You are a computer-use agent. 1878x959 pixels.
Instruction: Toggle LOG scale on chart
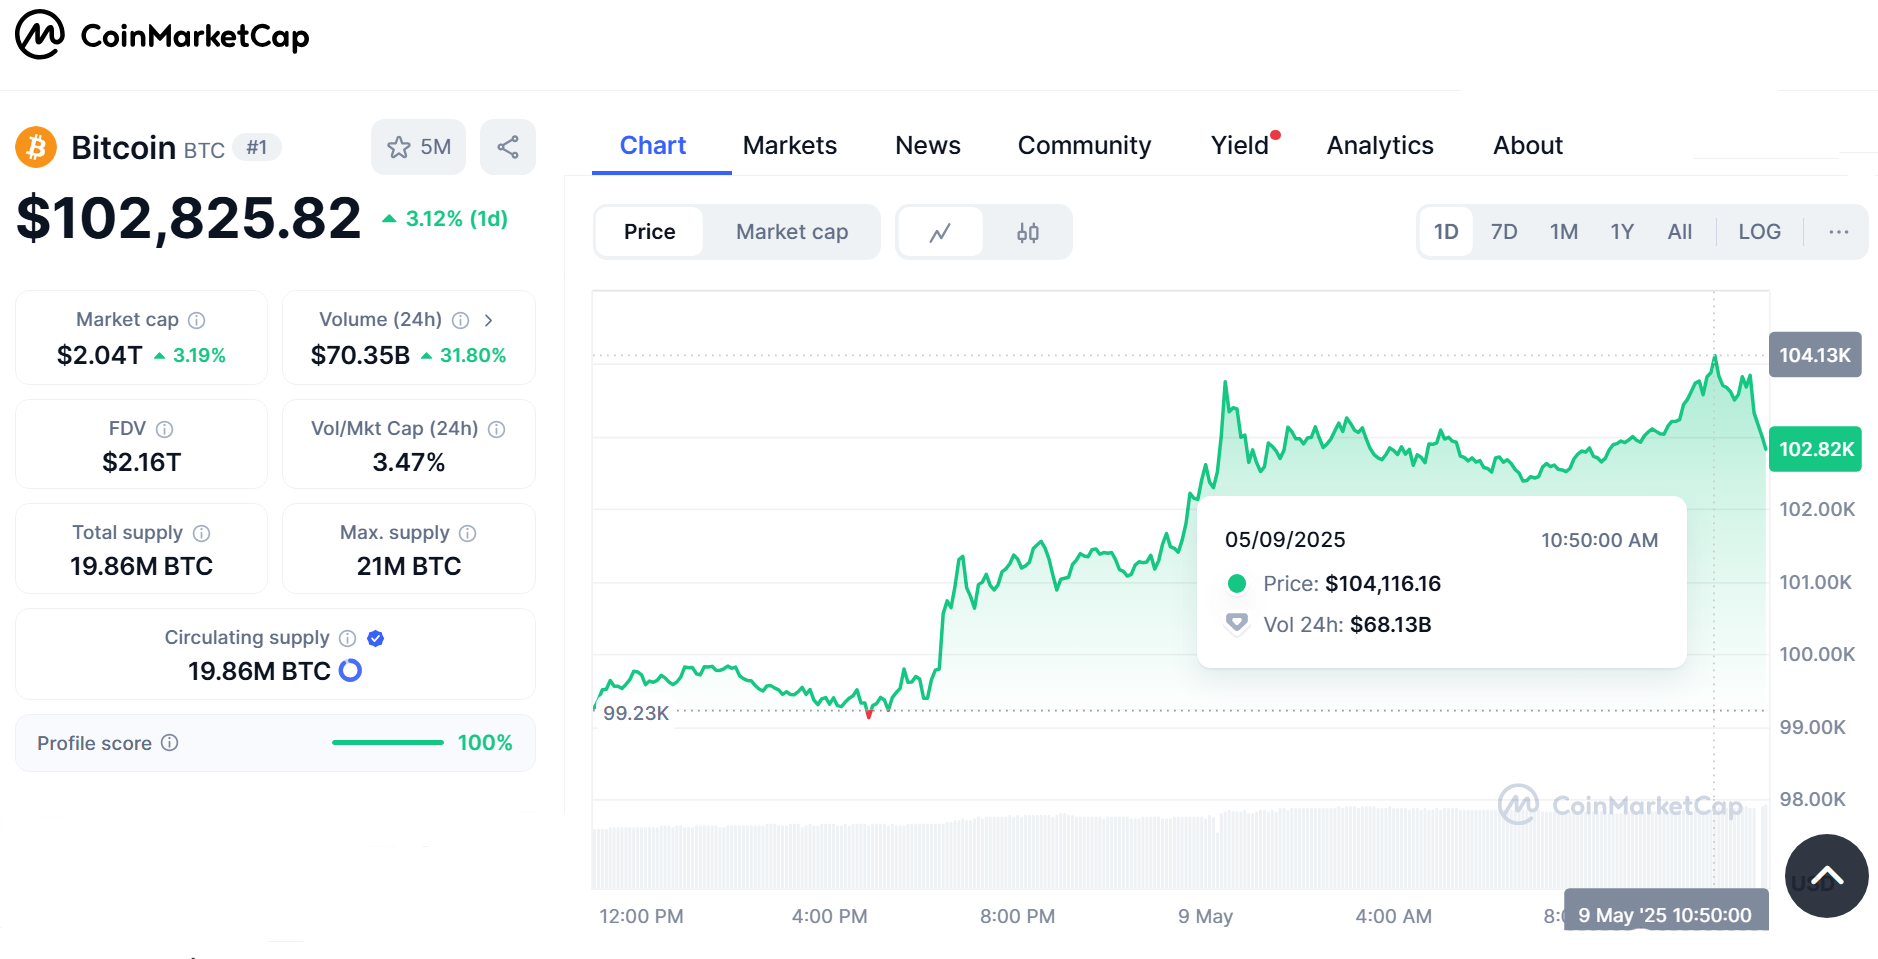(1759, 232)
